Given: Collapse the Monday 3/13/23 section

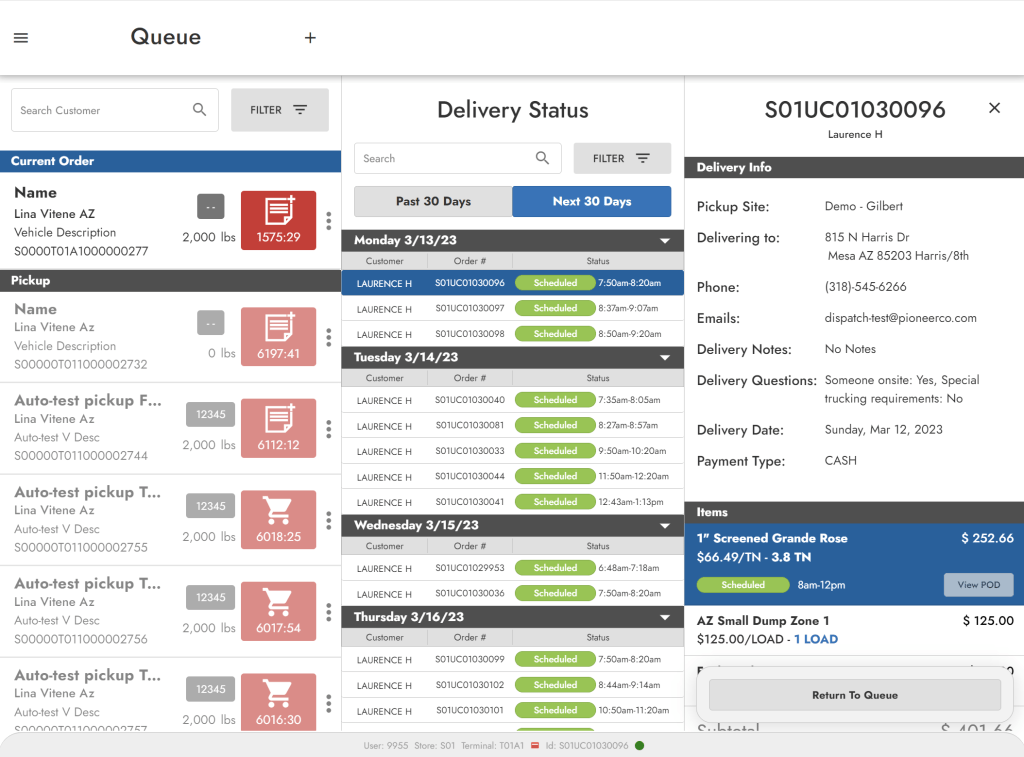Looking at the screenshot, I should (x=664, y=241).
